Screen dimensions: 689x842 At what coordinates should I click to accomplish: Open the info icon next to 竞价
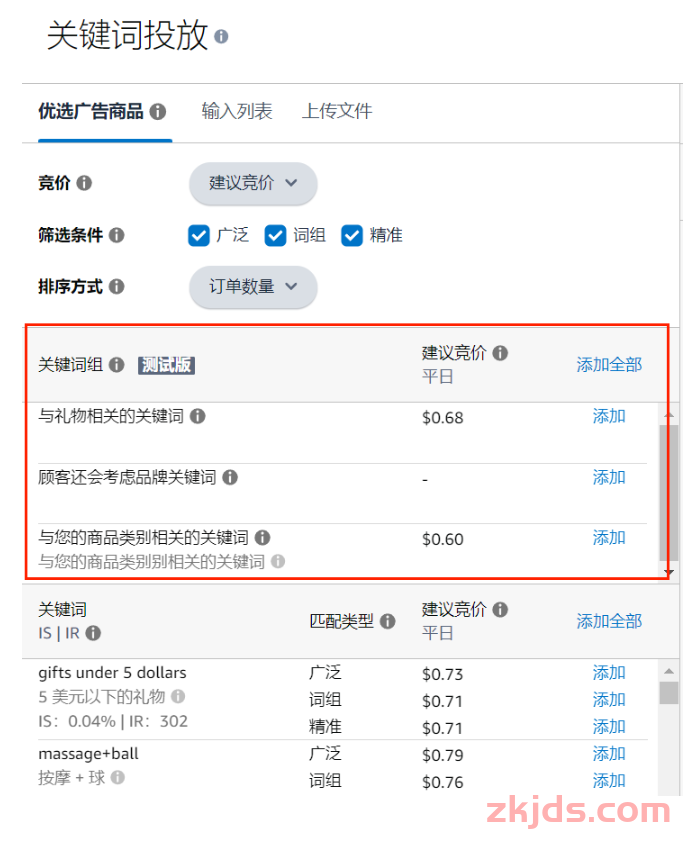coord(84,183)
